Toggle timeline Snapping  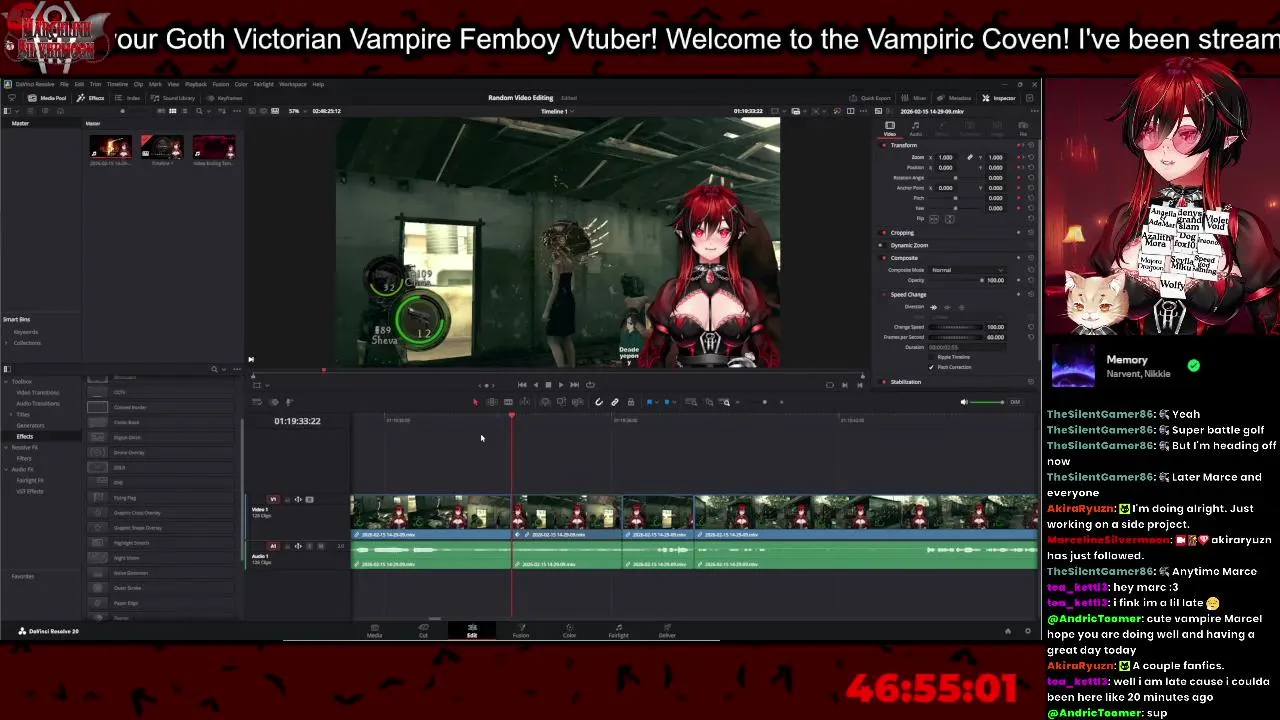(599, 402)
